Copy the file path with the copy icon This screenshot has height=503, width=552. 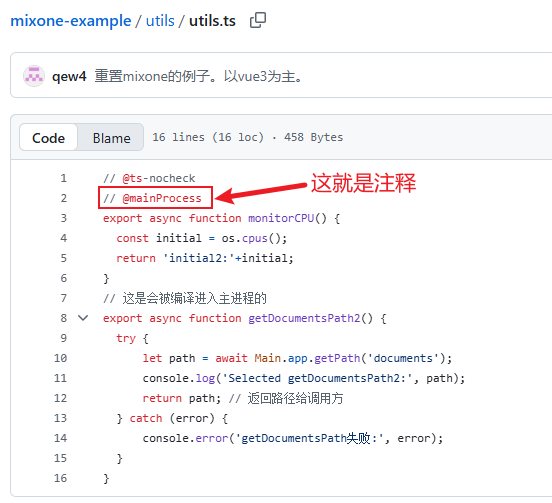pos(258,20)
